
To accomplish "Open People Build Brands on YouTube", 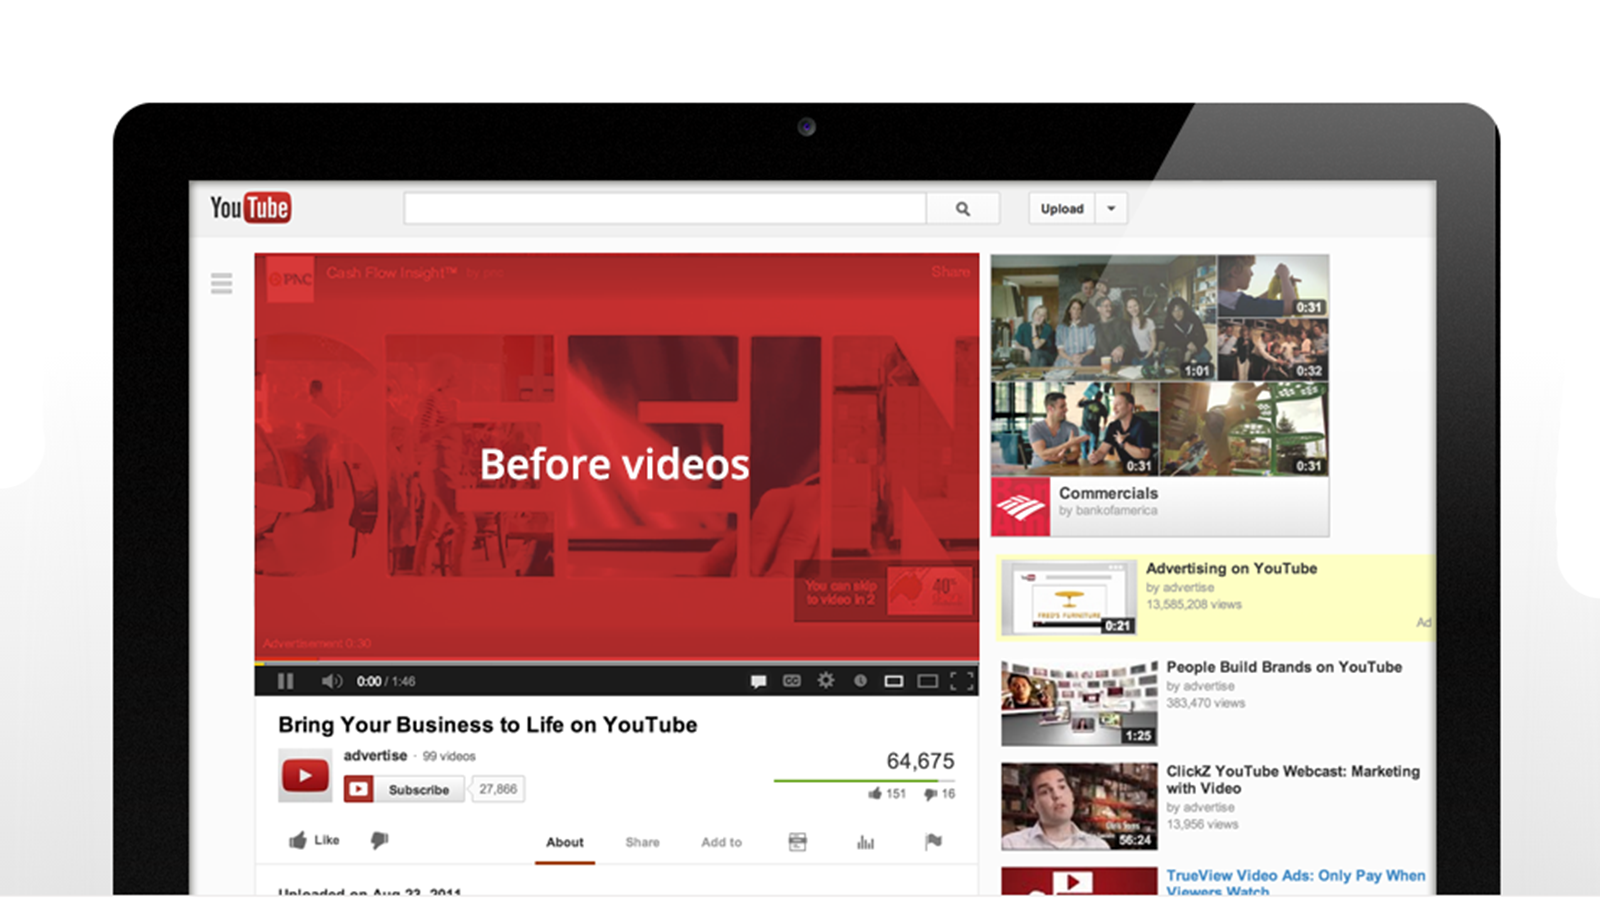I will (x=1284, y=667).
